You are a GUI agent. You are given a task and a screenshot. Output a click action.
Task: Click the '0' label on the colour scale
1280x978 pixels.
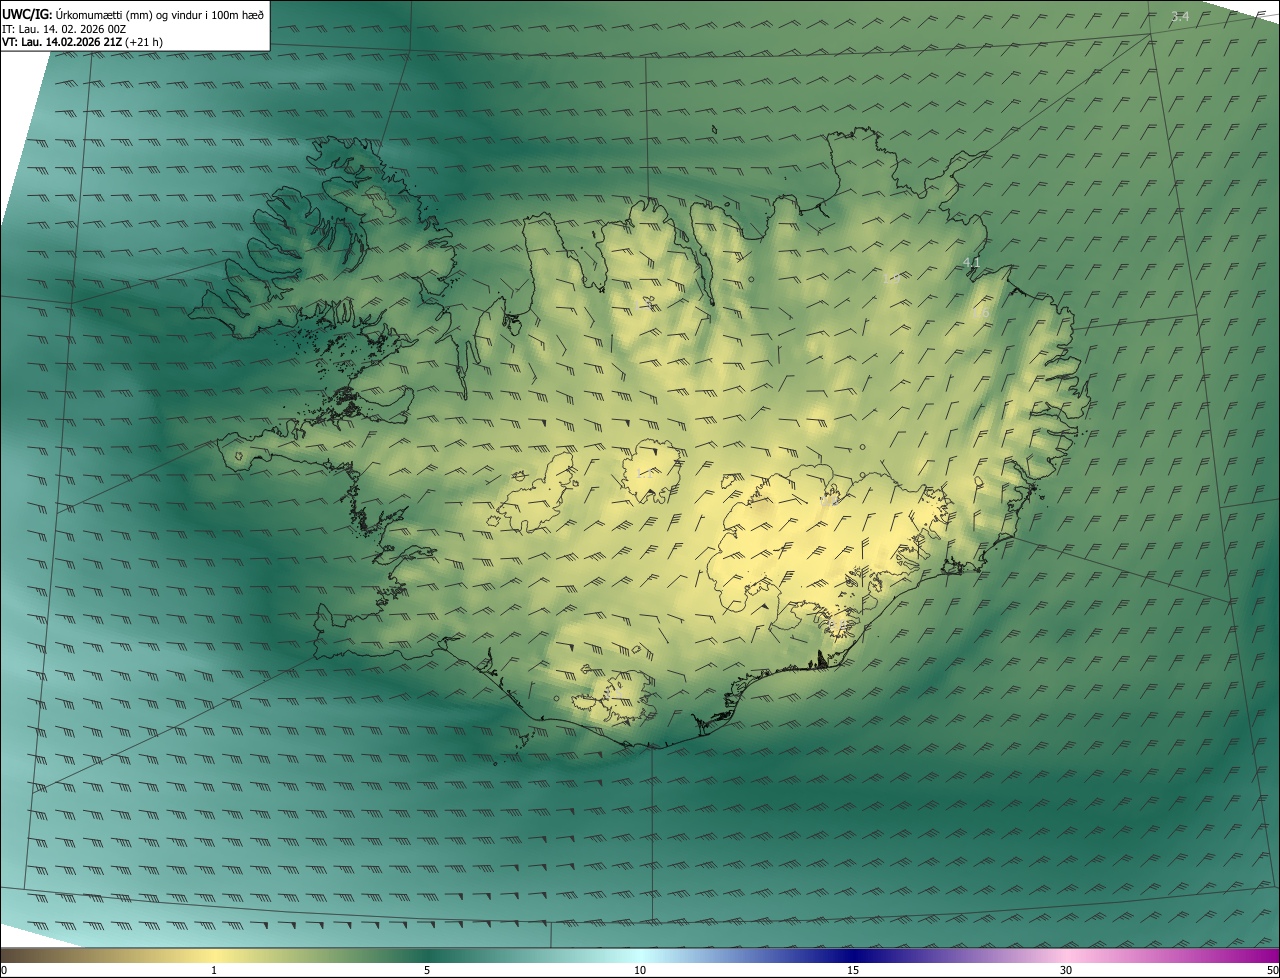tap(4, 970)
